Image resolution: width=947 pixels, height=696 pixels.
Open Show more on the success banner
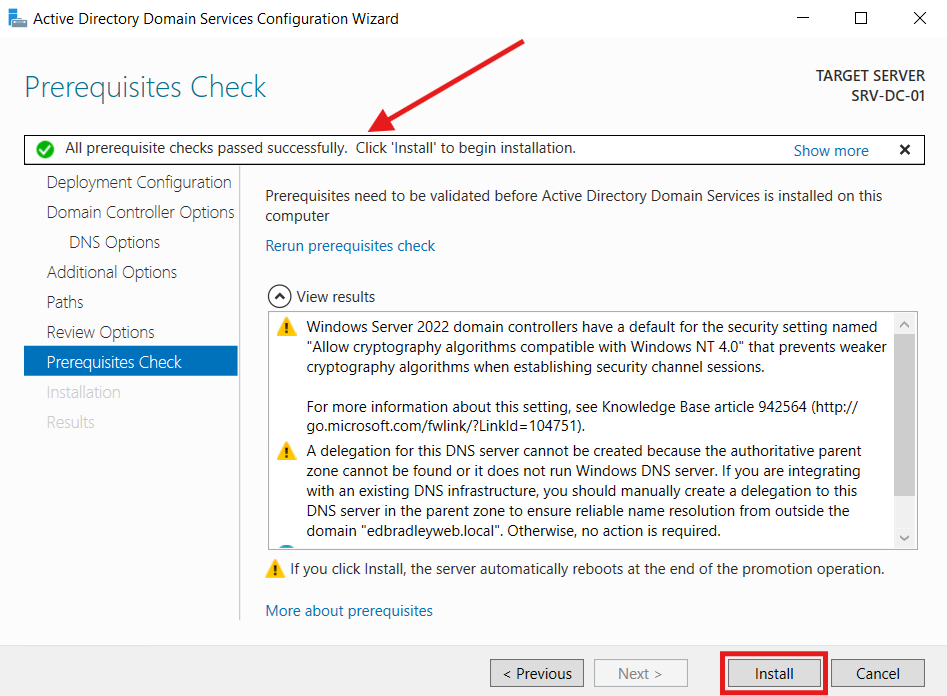[831, 150]
